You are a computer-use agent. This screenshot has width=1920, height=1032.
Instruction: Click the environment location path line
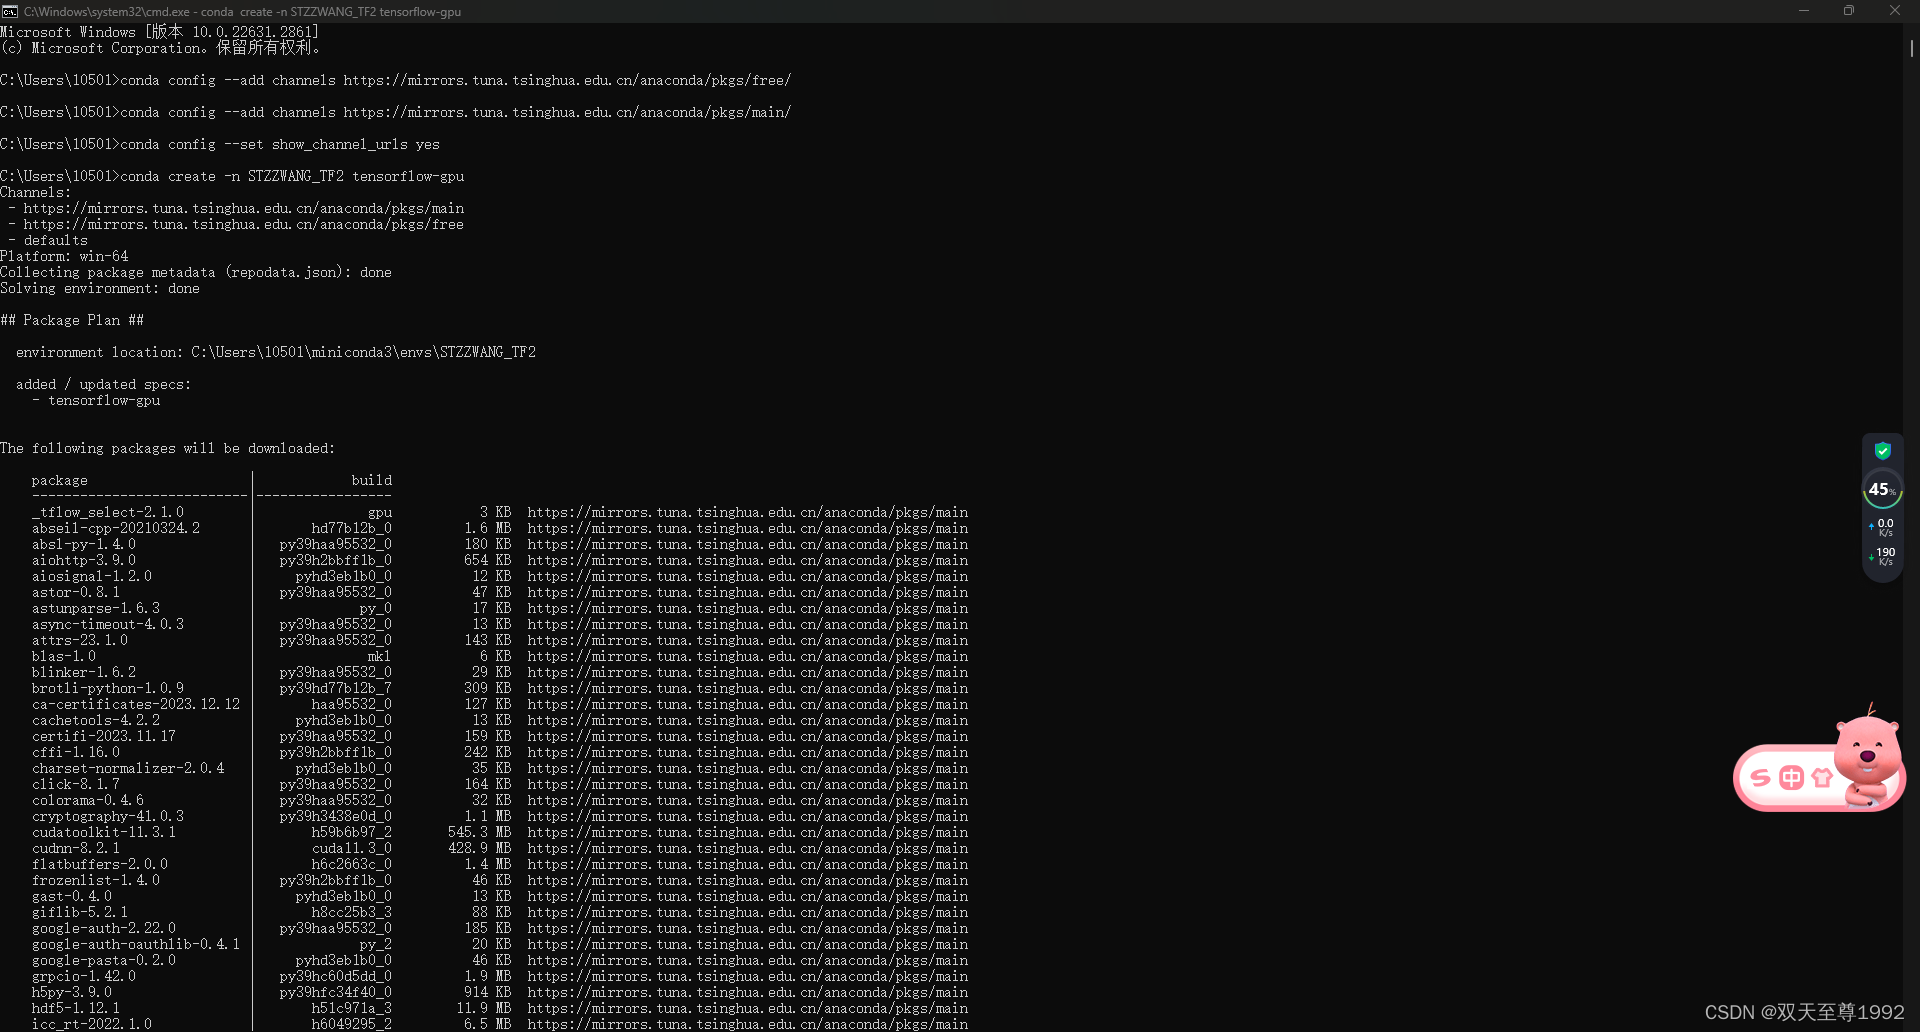point(276,352)
